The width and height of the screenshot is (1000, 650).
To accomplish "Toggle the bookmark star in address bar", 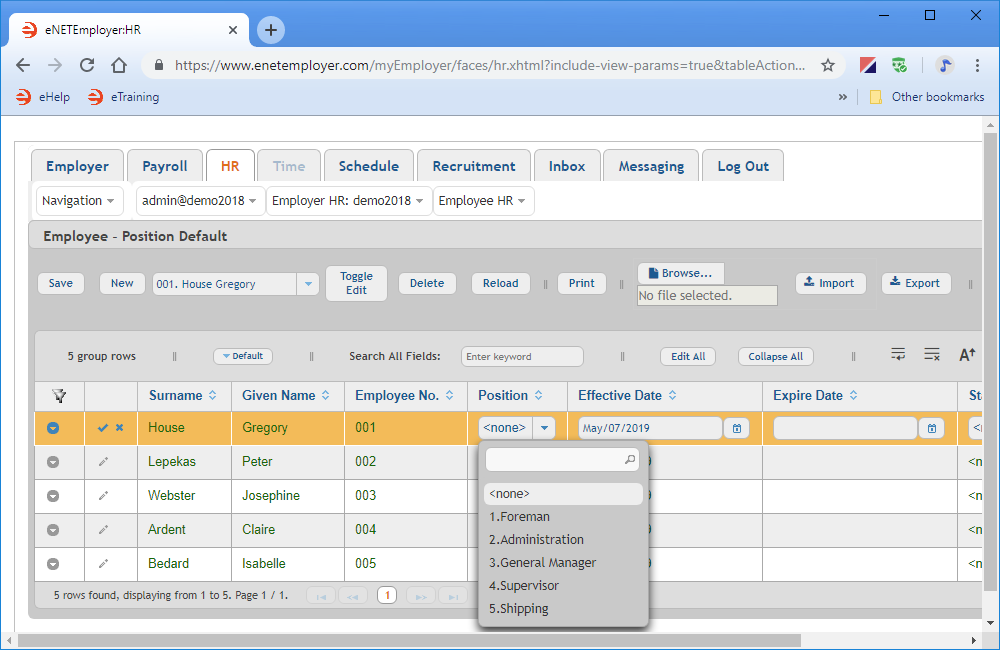I will [828, 63].
